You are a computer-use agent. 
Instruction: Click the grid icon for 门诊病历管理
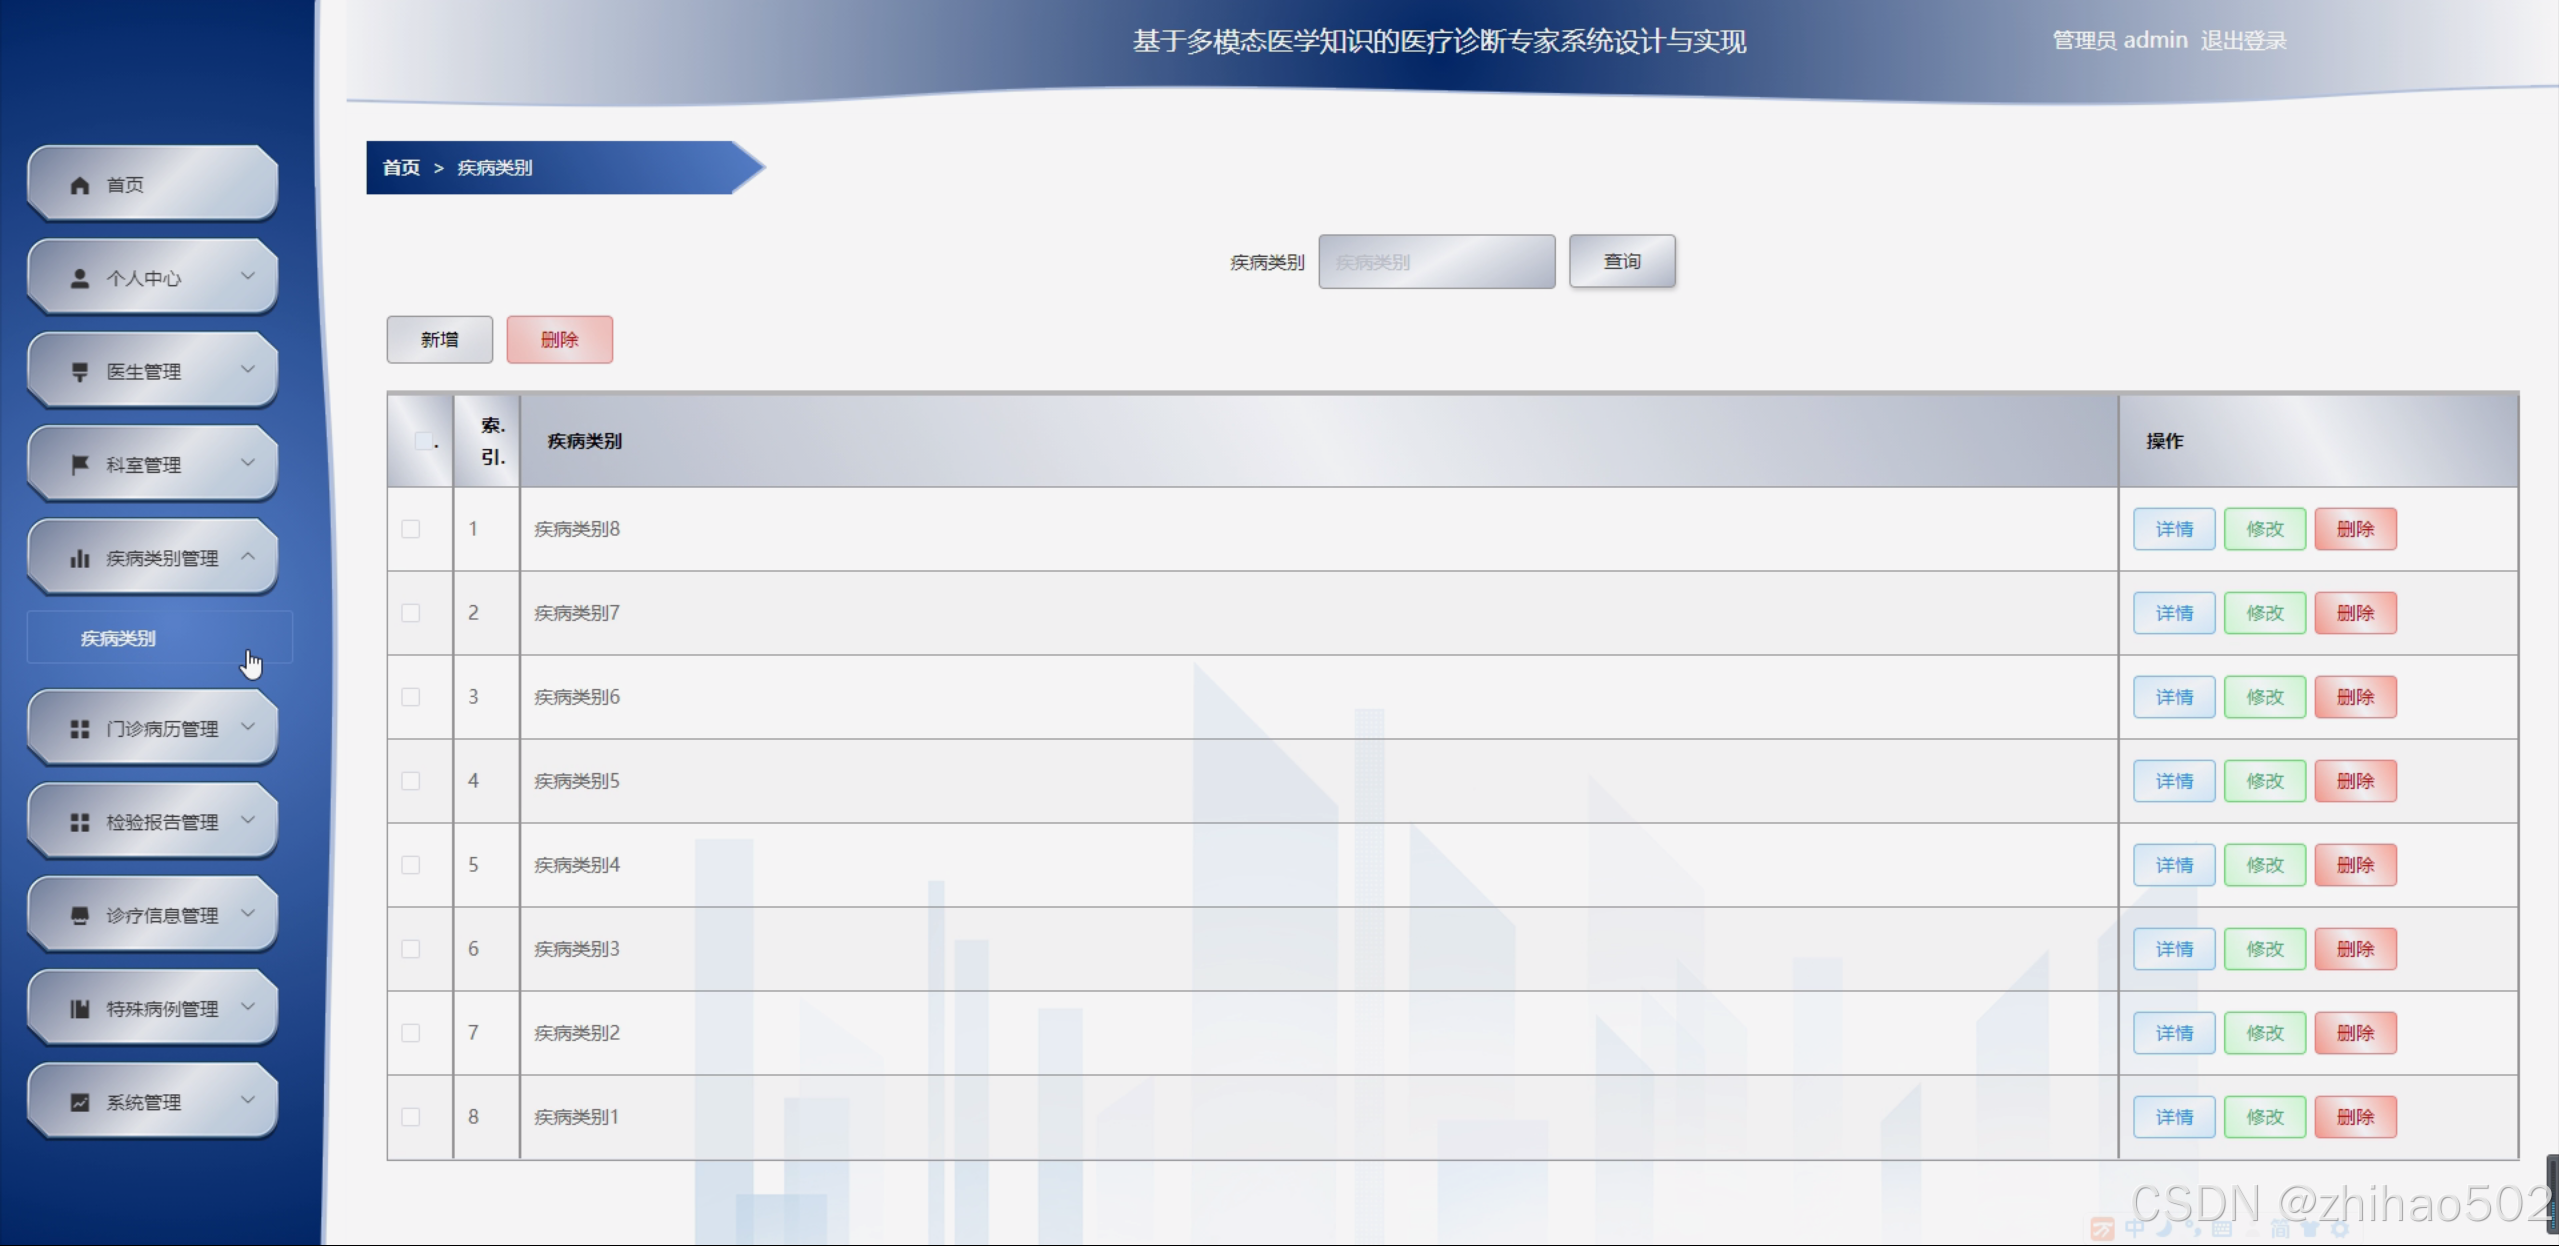(80, 729)
